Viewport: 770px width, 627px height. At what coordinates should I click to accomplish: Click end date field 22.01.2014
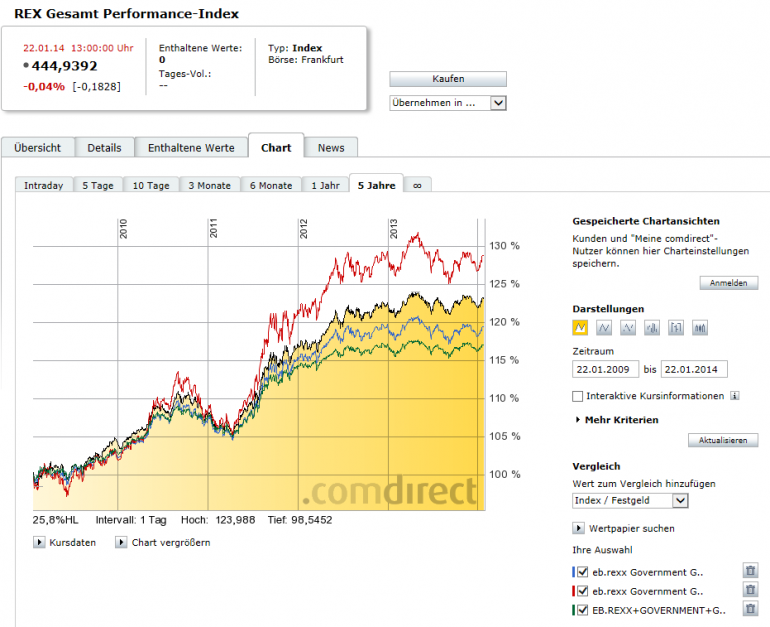pos(694,369)
